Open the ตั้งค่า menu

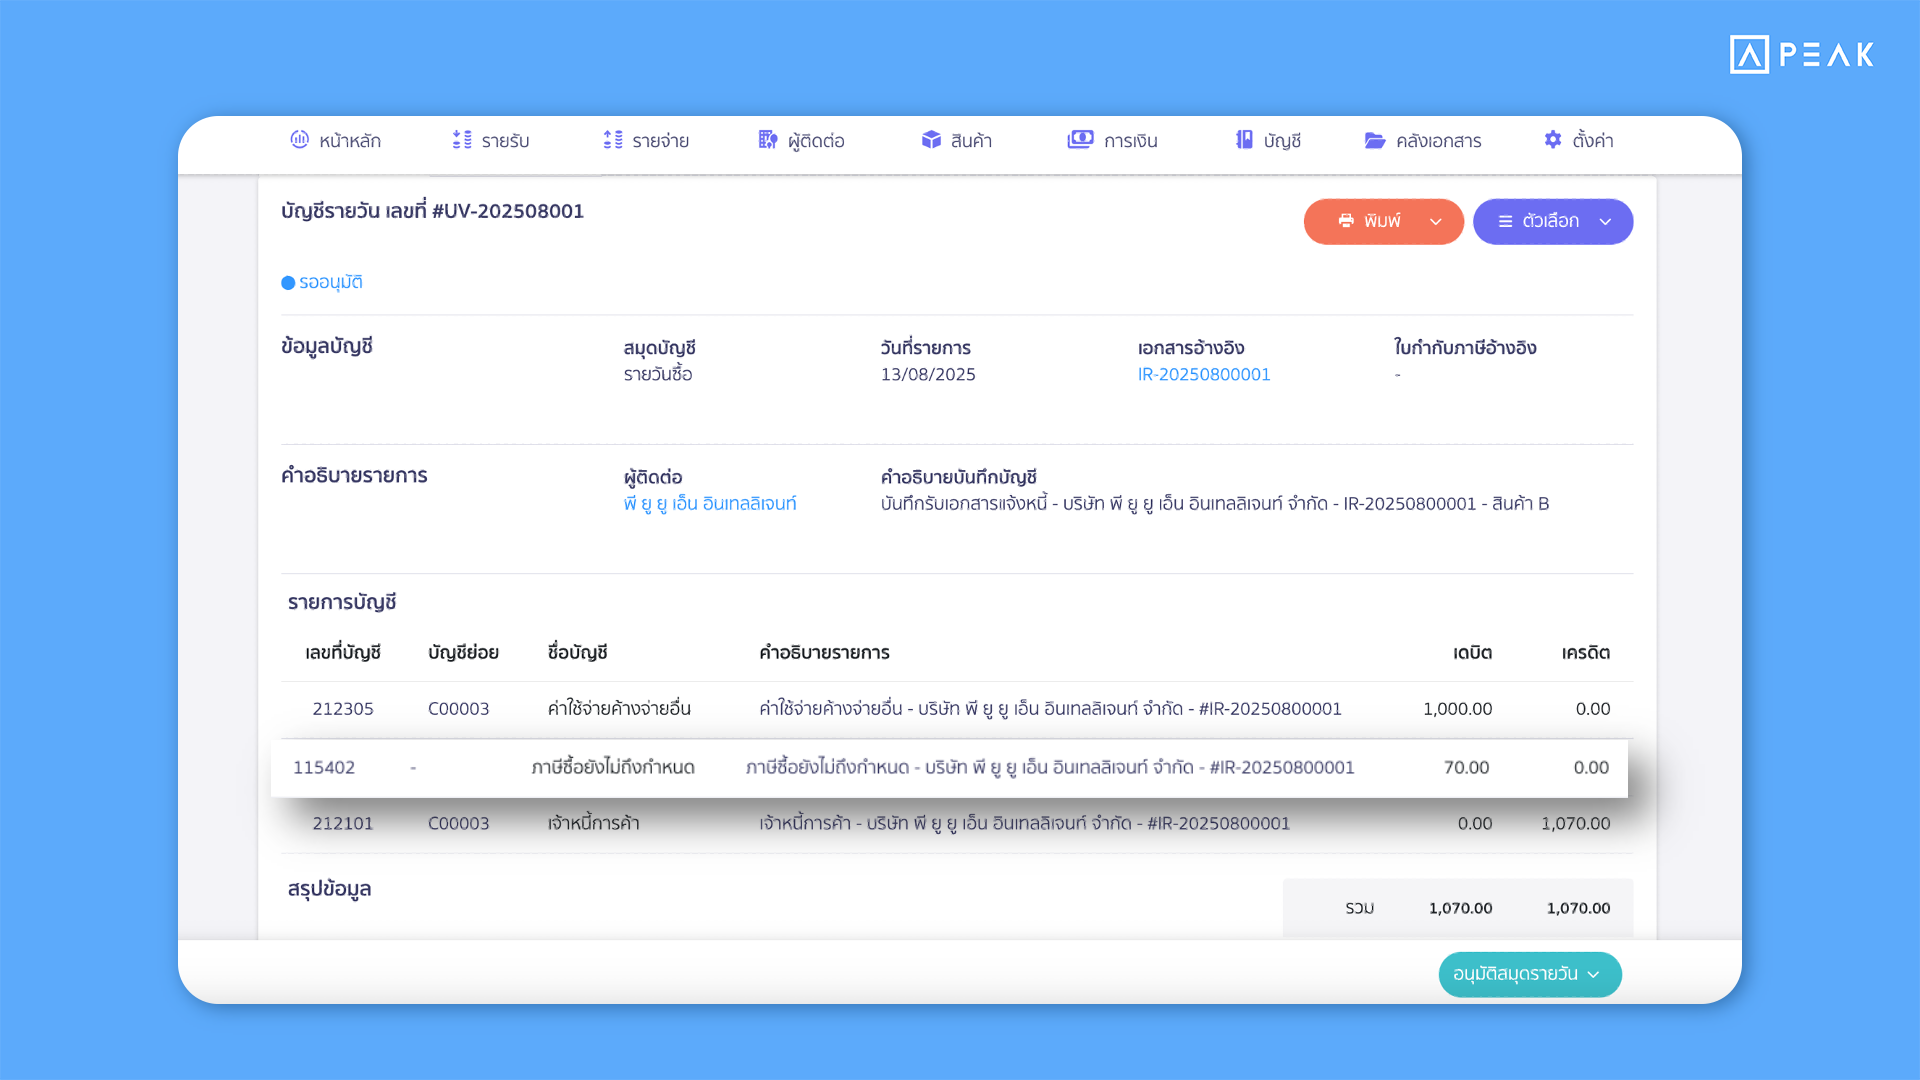click(1579, 141)
